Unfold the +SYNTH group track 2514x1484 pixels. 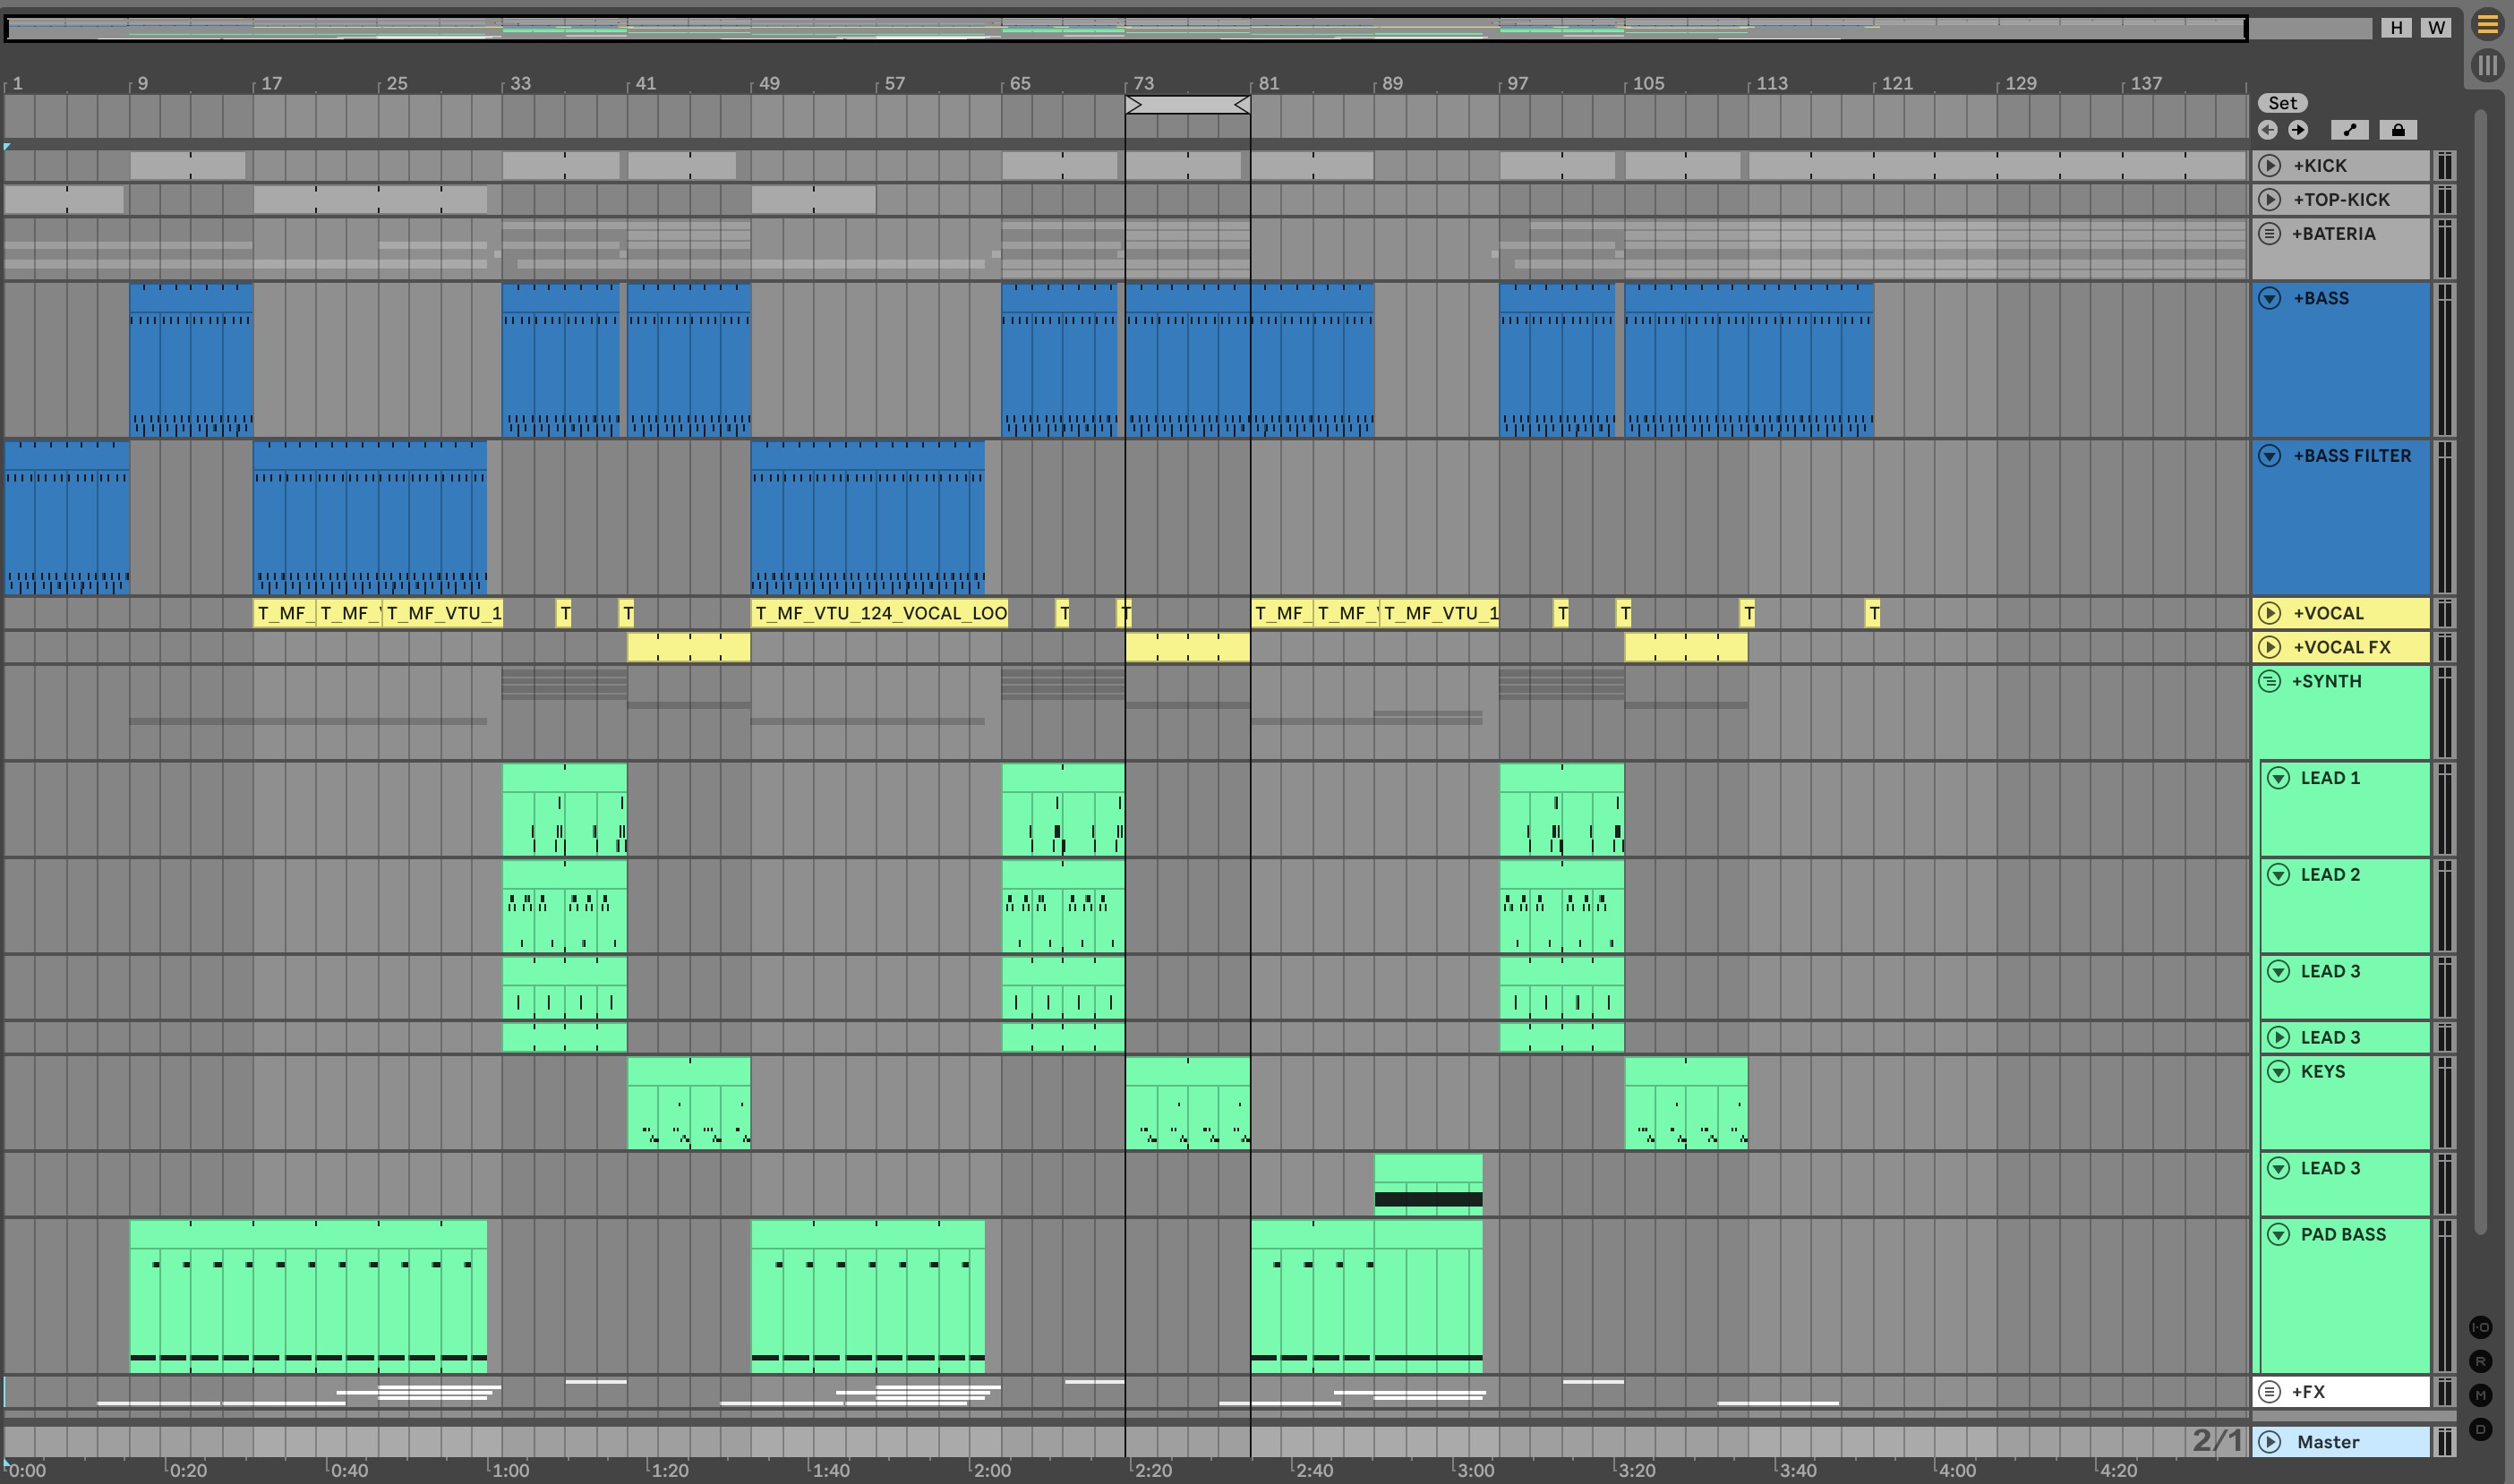tap(2270, 681)
